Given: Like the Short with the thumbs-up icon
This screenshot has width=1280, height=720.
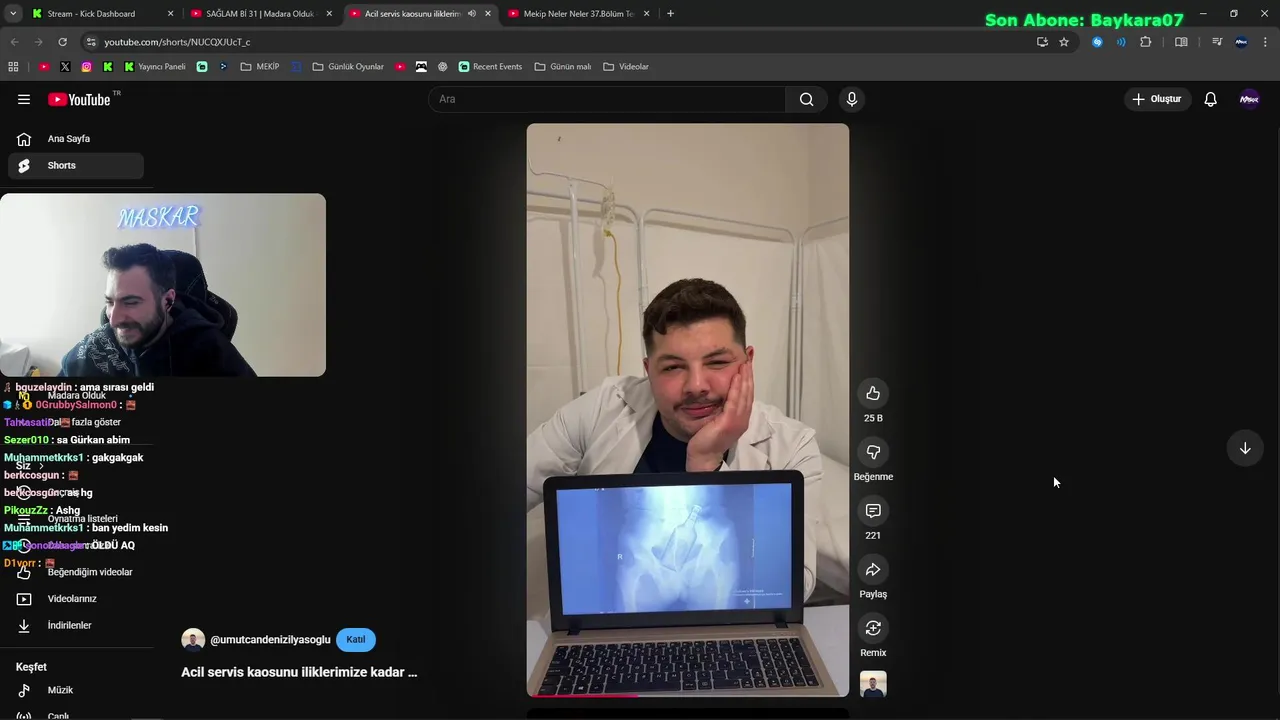Looking at the screenshot, I should tap(873, 393).
